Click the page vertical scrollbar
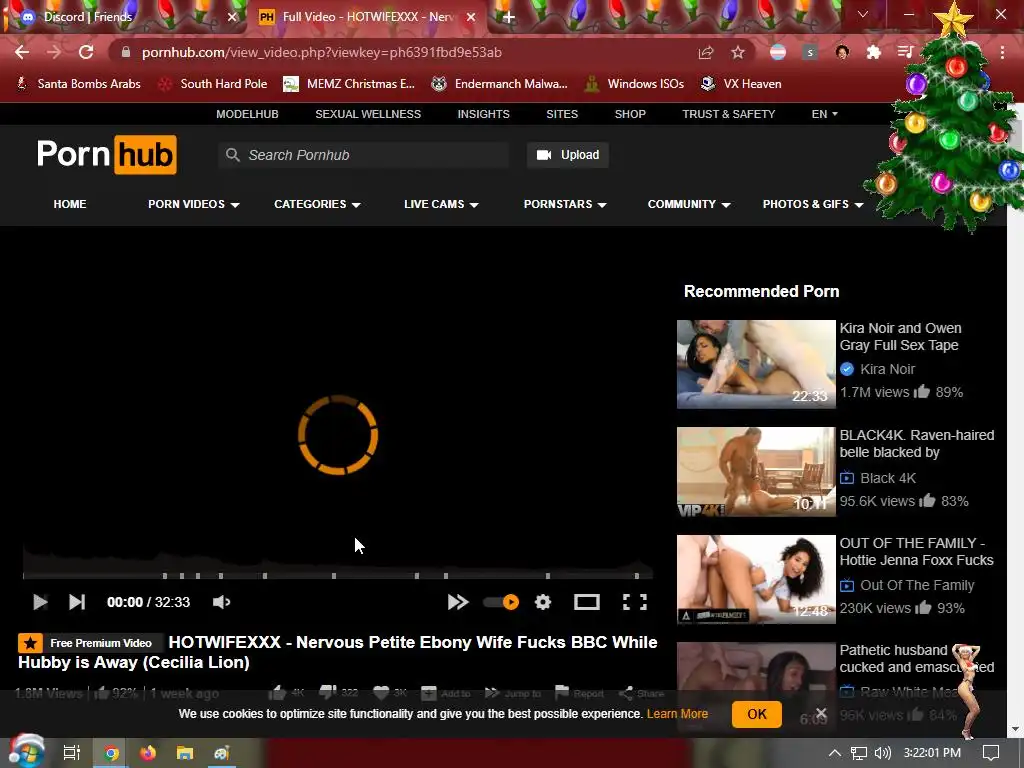 coord(1016,418)
